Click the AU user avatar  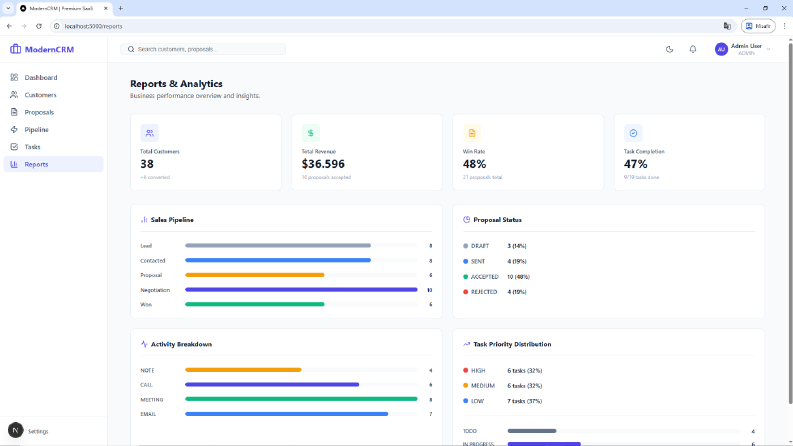(721, 49)
